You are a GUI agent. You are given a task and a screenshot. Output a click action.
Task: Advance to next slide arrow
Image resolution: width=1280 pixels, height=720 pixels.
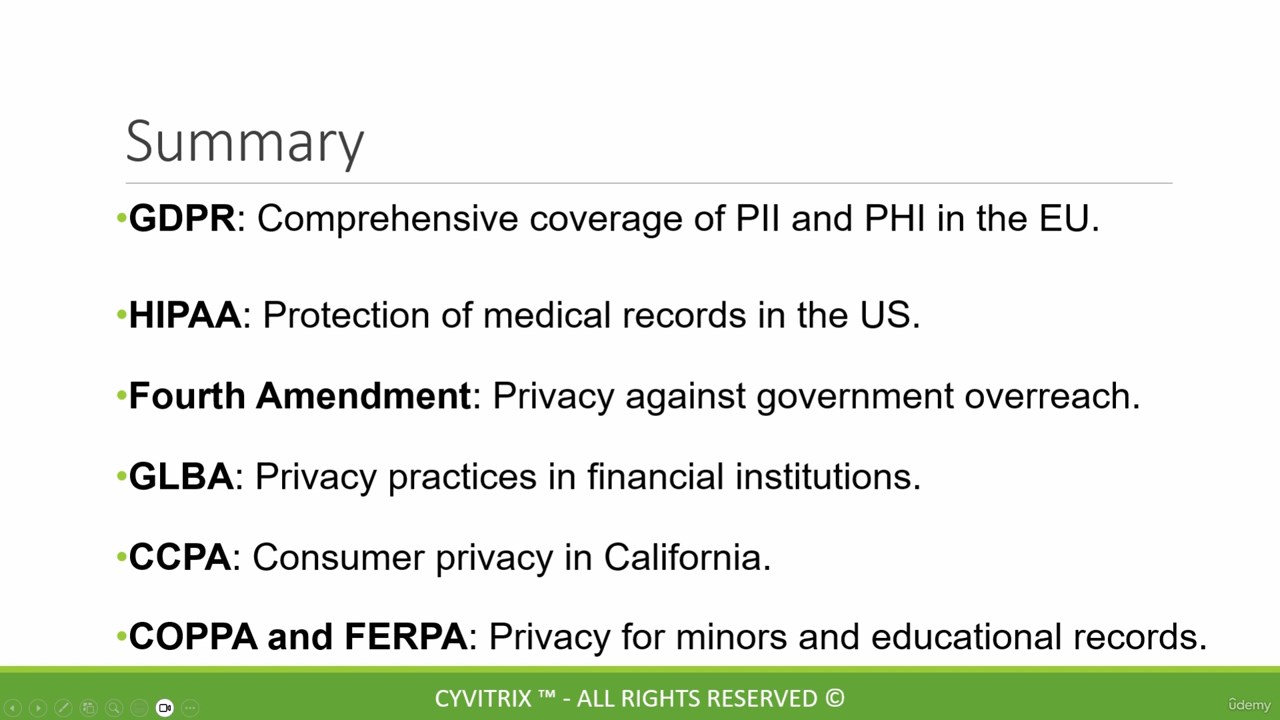pyautogui.click(x=38, y=708)
